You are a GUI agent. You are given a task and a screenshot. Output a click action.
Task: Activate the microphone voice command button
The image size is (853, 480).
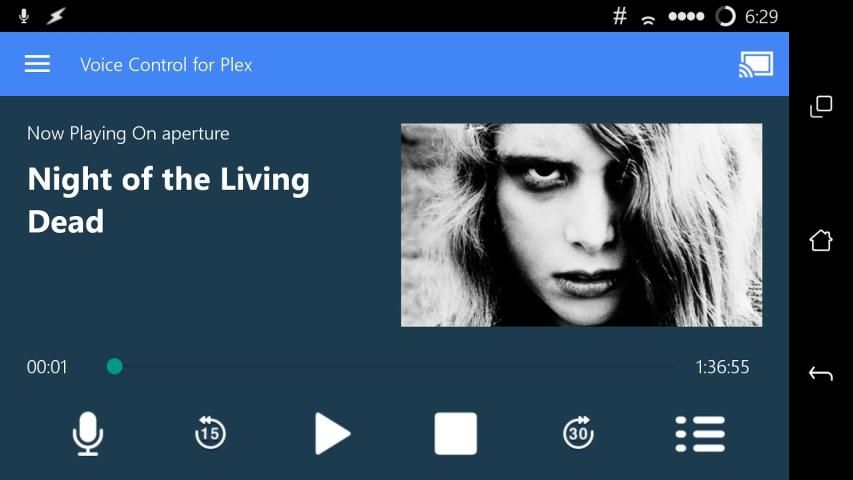coord(88,434)
